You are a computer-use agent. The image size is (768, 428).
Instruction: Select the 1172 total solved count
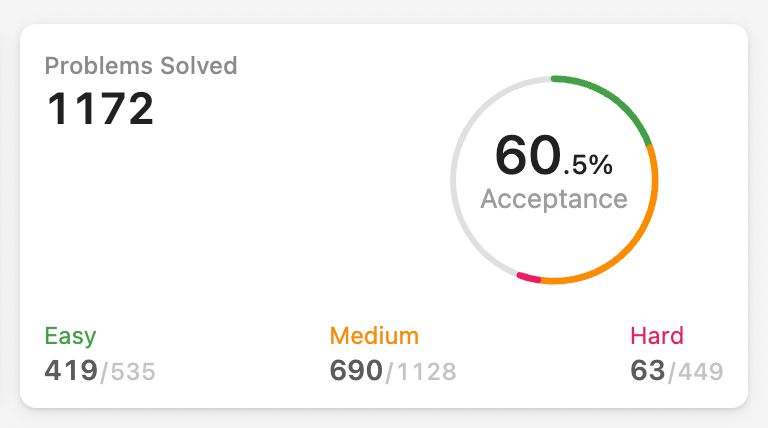point(100,109)
